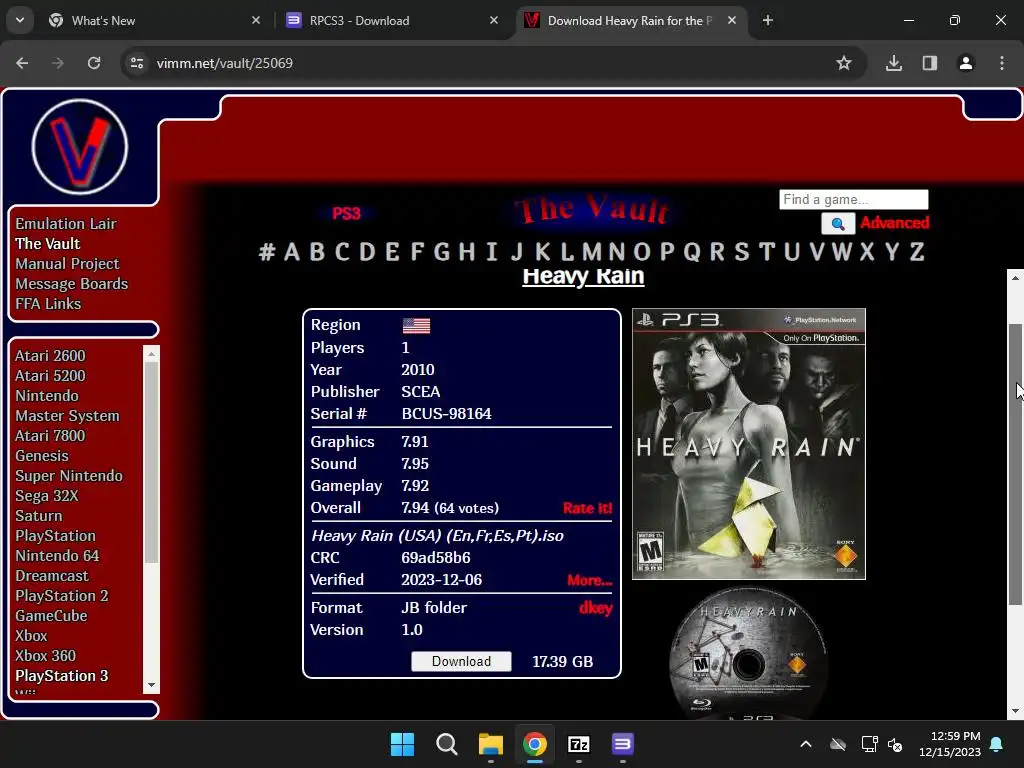Image resolution: width=1024 pixels, height=768 pixels.
Task: Open the Chrome three-dot menu
Action: click(1002, 63)
